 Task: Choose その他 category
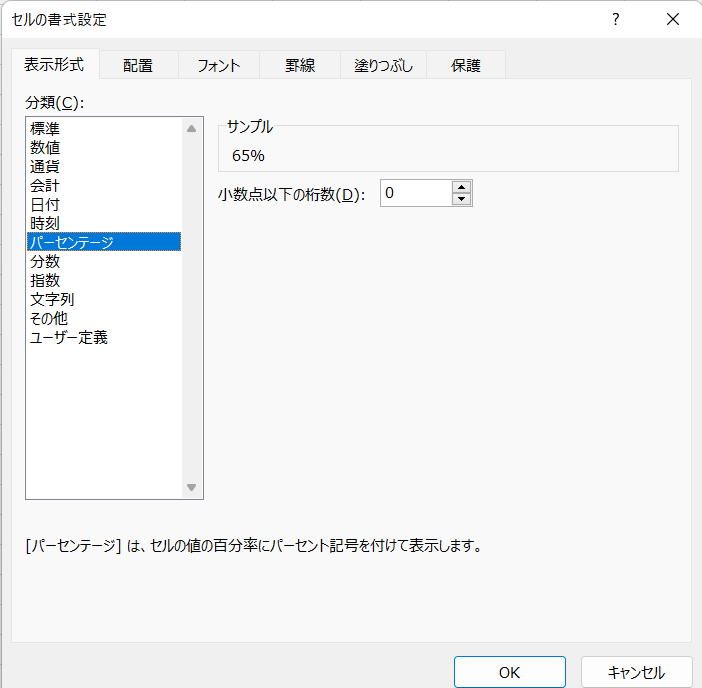(x=104, y=318)
